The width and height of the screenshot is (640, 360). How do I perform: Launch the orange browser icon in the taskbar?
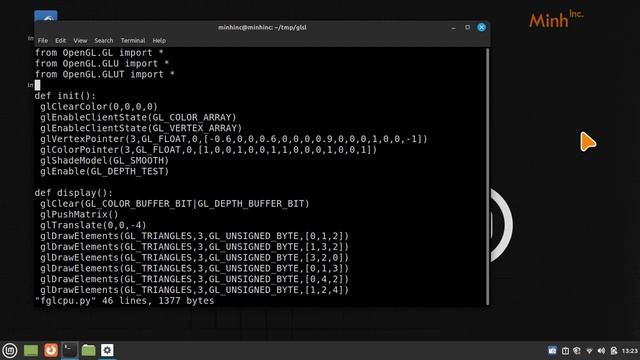51,350
